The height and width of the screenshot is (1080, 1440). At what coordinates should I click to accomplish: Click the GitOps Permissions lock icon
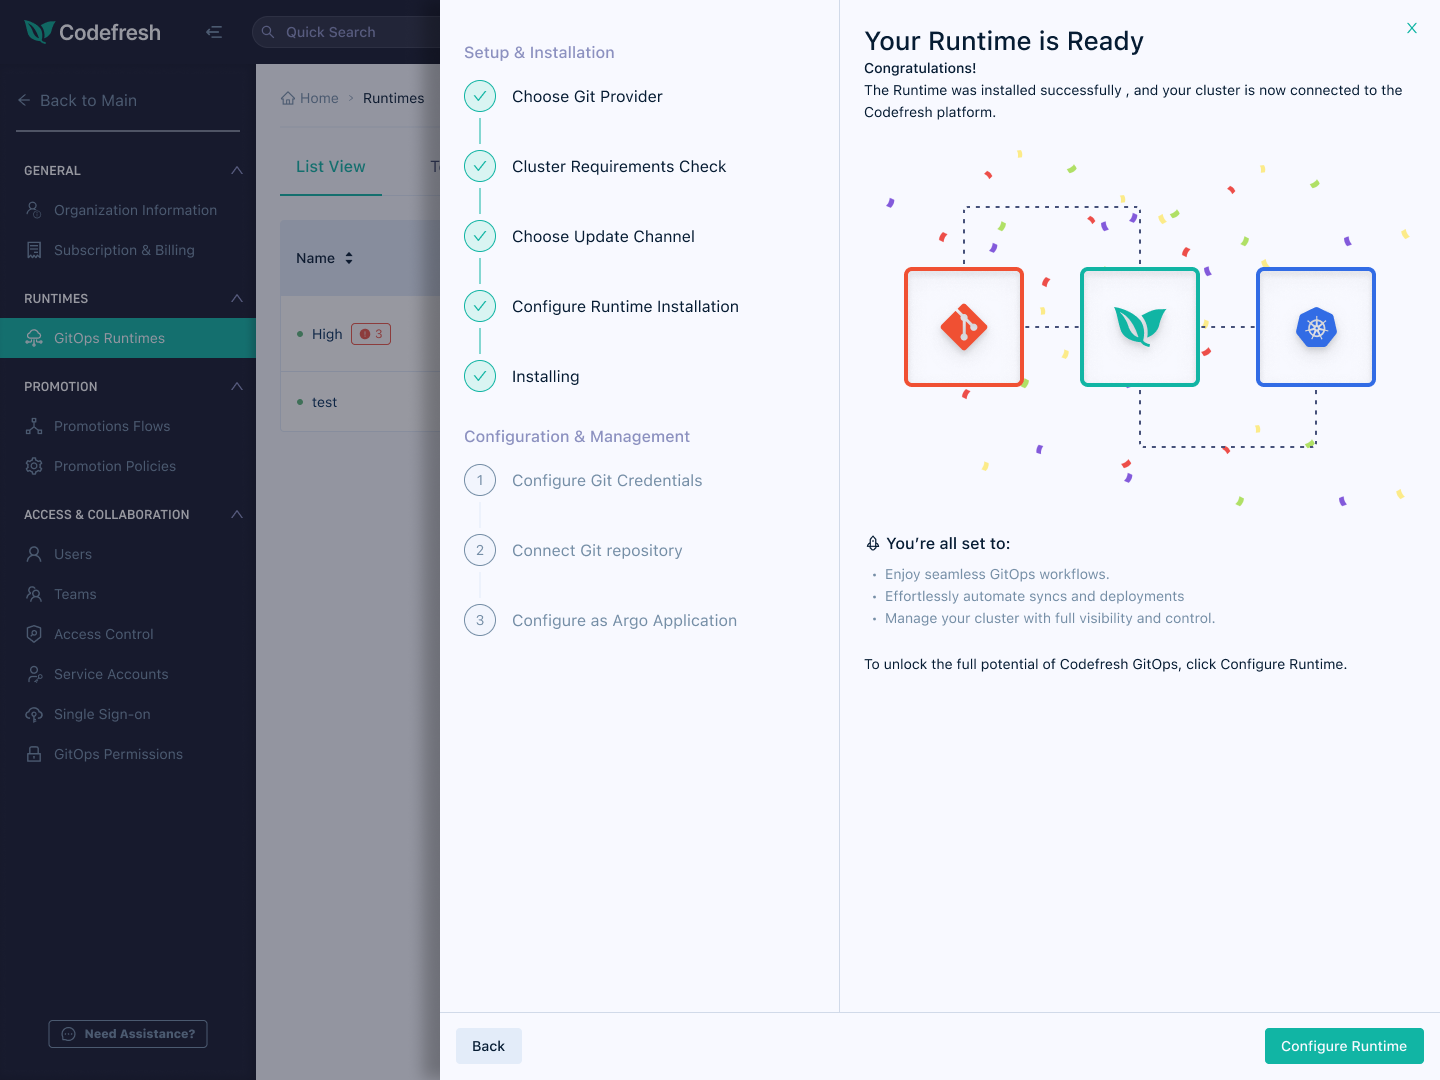click(x=34, y=754)
